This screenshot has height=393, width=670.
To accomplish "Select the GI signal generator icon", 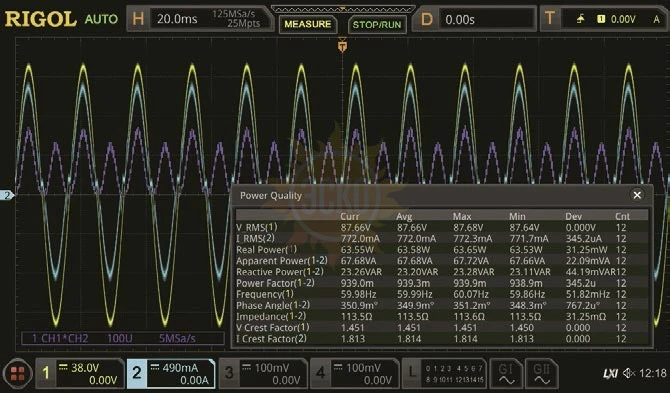I will 506,373.
